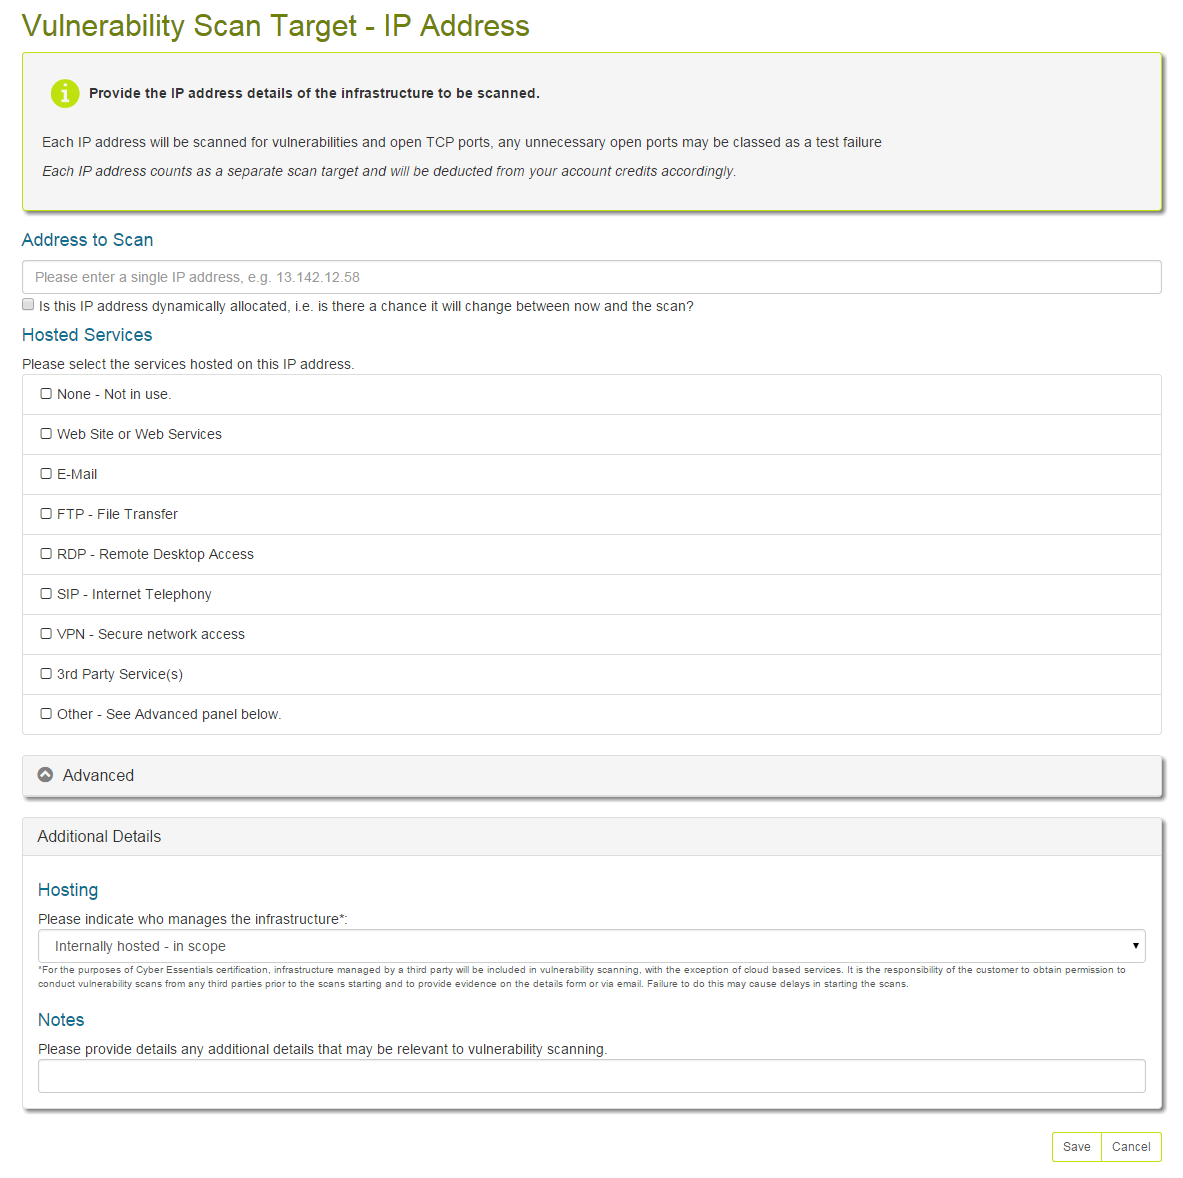Viewport: 1183px width, 1178px height.
Task: Click the green info icon
Action: tap(65, 94)
